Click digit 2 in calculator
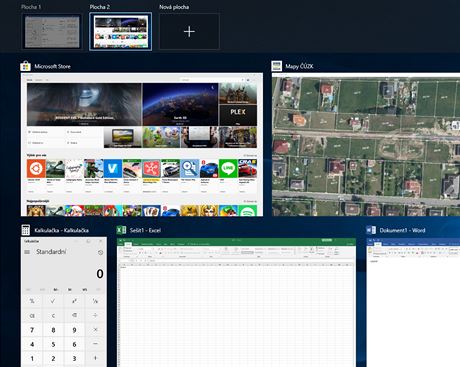This screenshot has width=460, height=367. (53, 358)
